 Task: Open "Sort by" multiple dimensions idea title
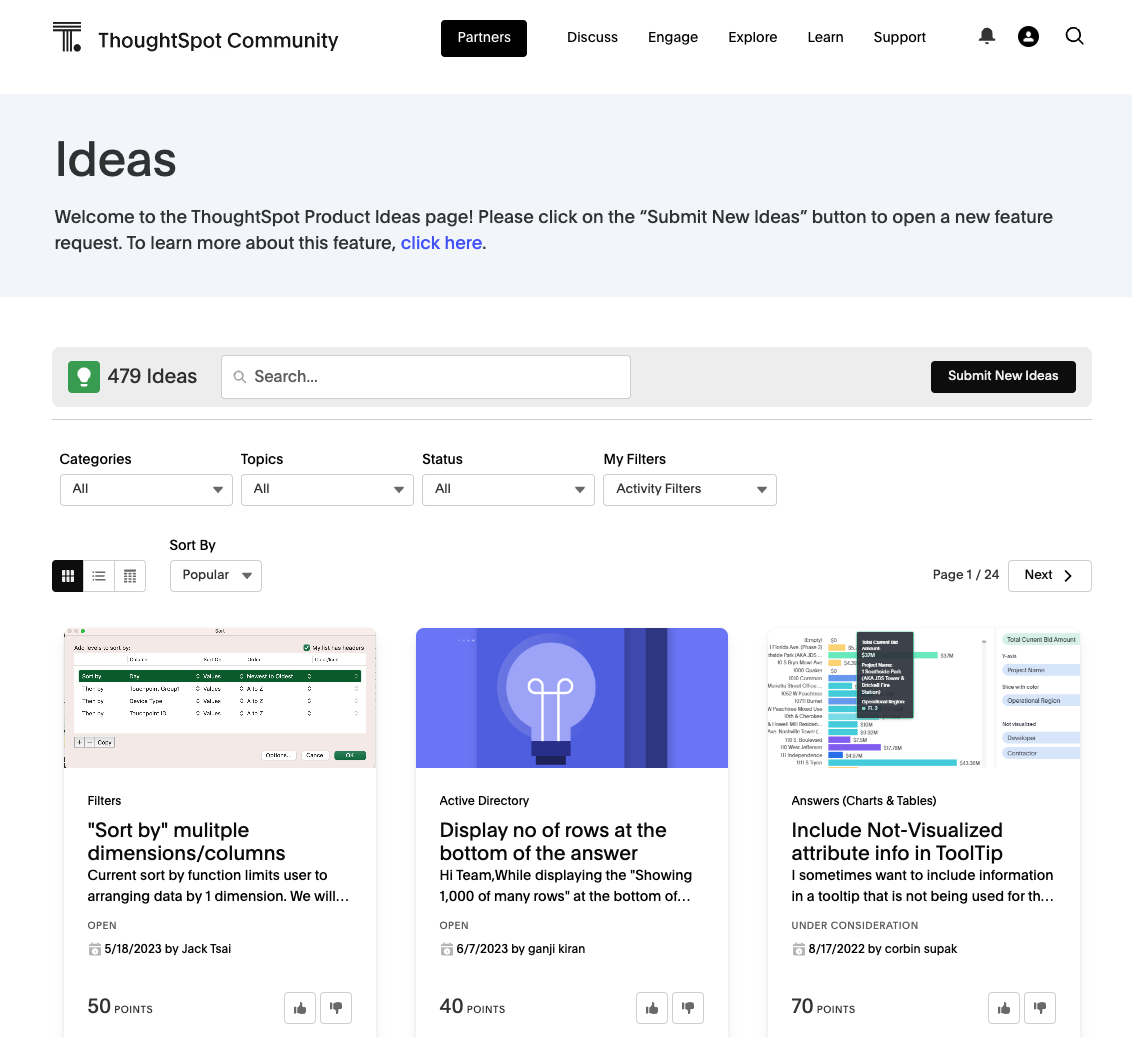pos(186,841)
